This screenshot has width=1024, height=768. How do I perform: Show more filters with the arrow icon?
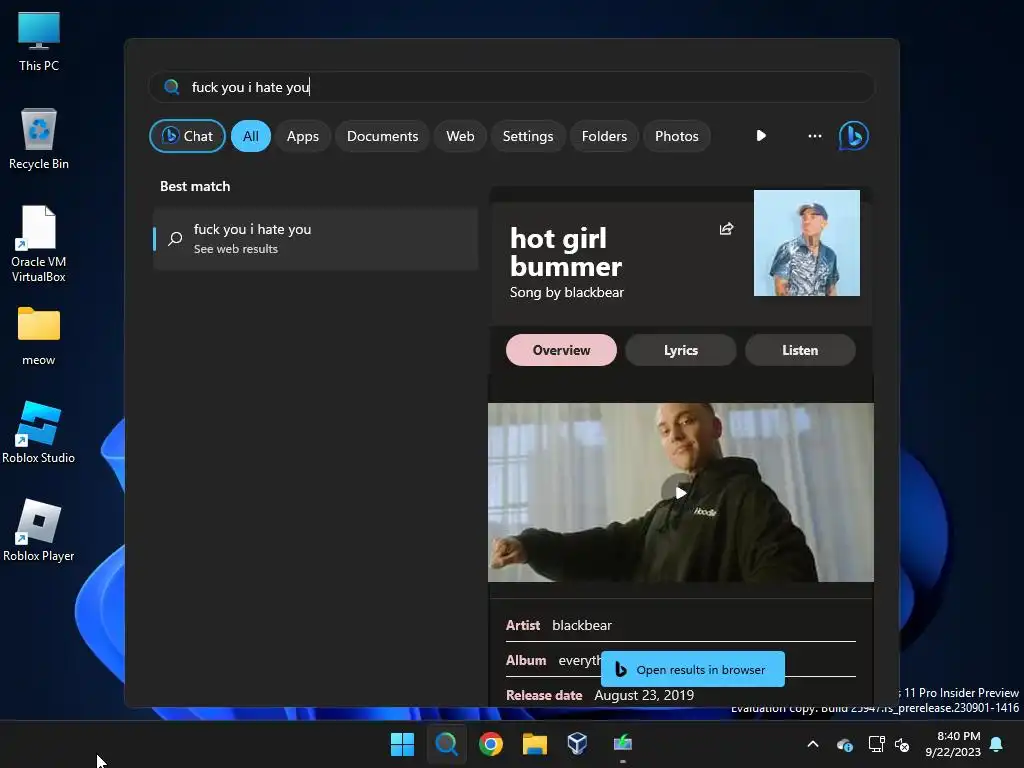761,136
